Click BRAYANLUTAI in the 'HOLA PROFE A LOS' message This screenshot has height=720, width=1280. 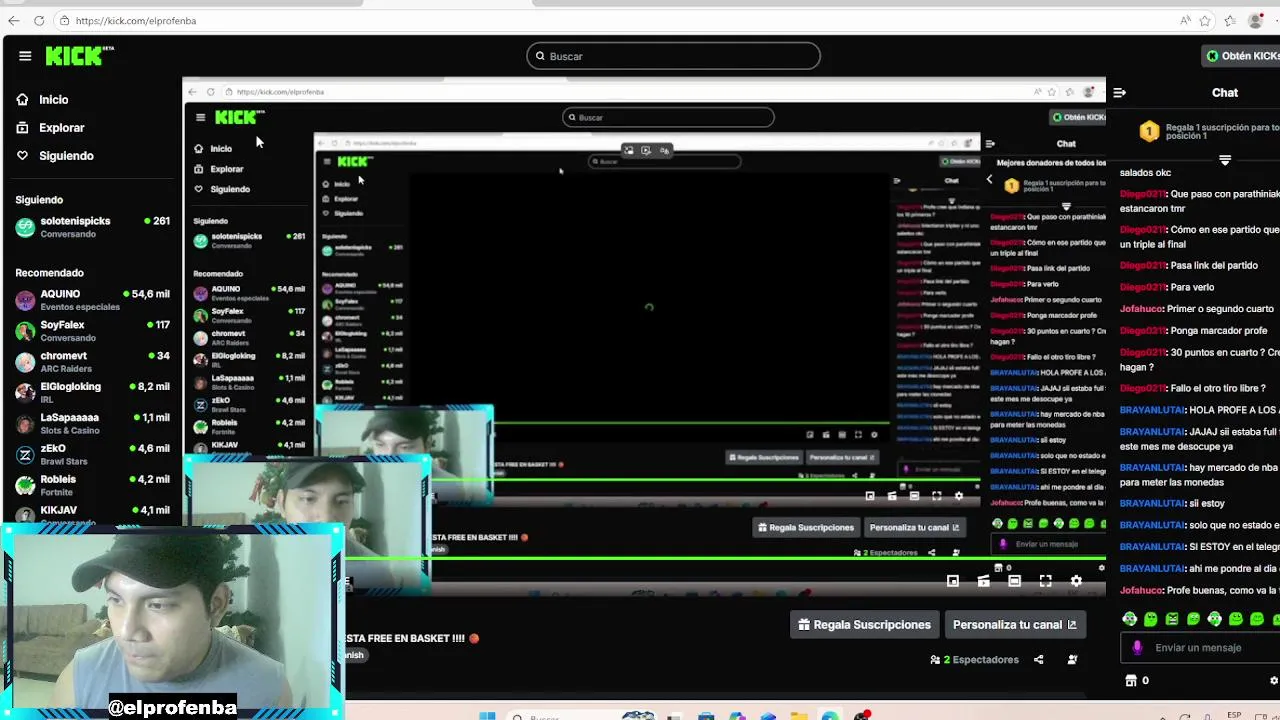[1153, 410]
